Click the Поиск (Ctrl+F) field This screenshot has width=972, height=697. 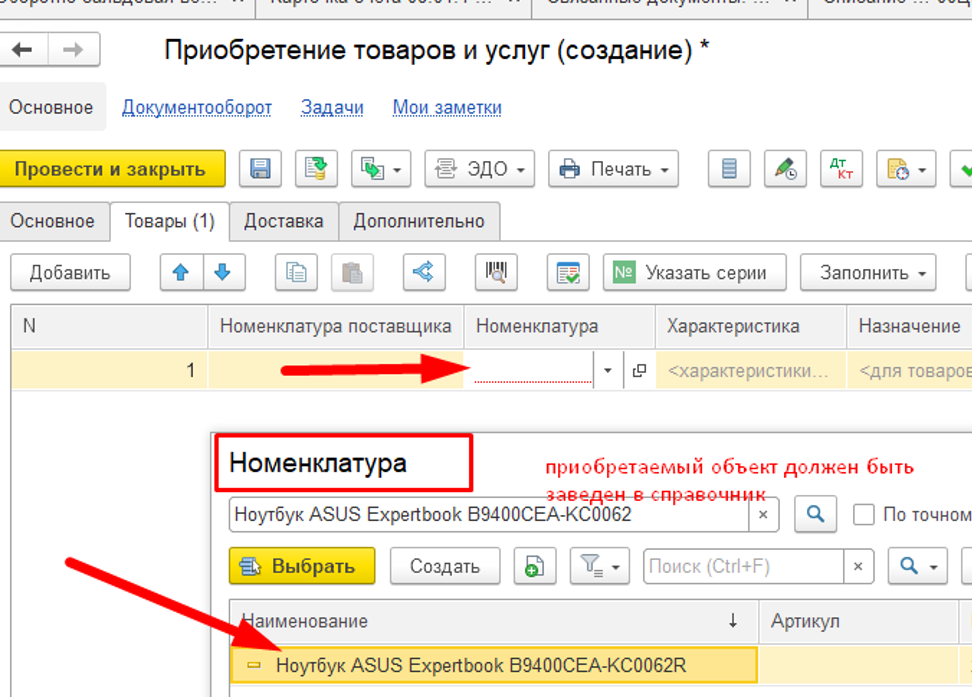click(744, 566)
